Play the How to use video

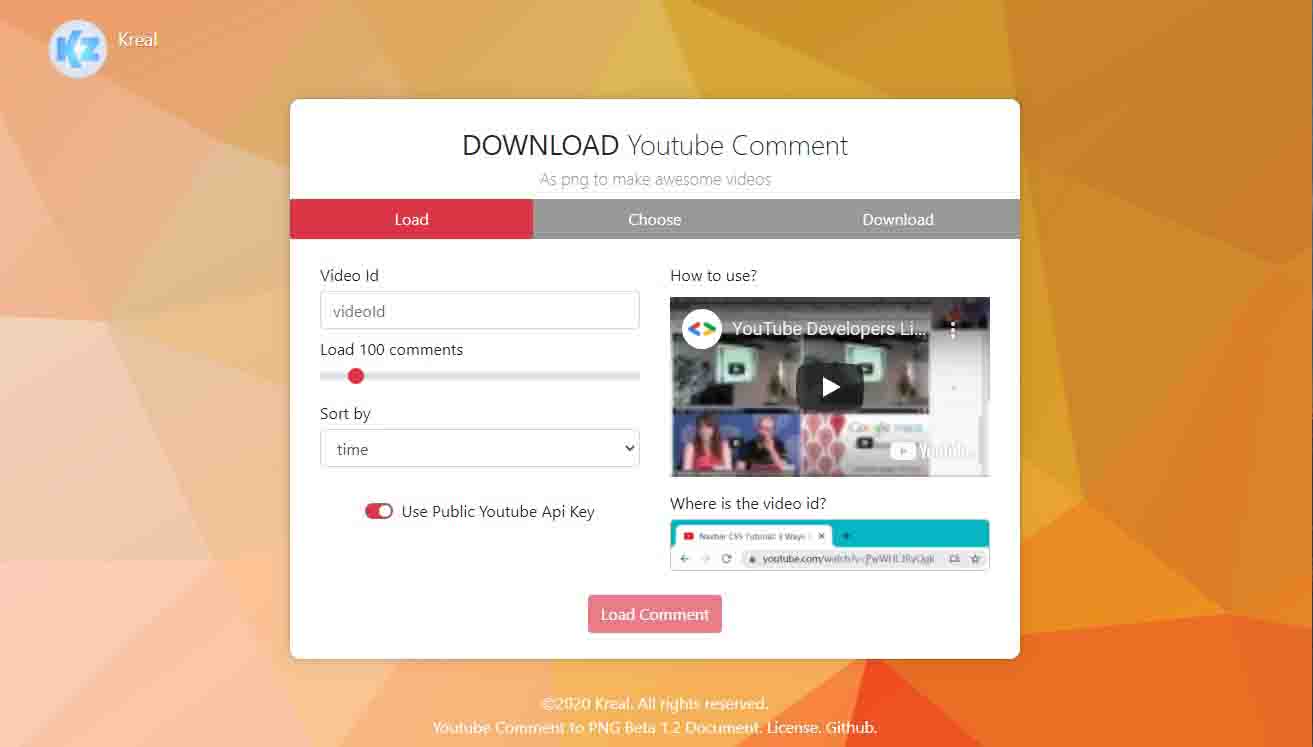(830, 386)
